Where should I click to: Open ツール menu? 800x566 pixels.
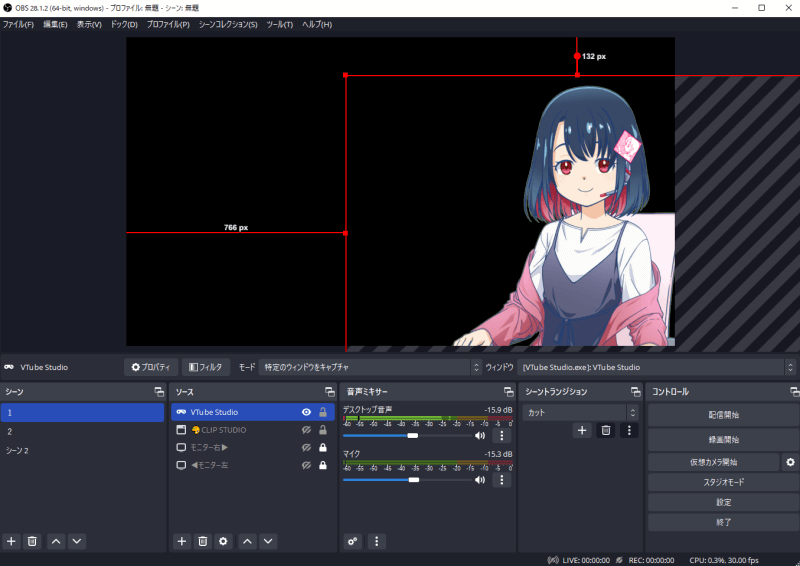click(280, 24)
